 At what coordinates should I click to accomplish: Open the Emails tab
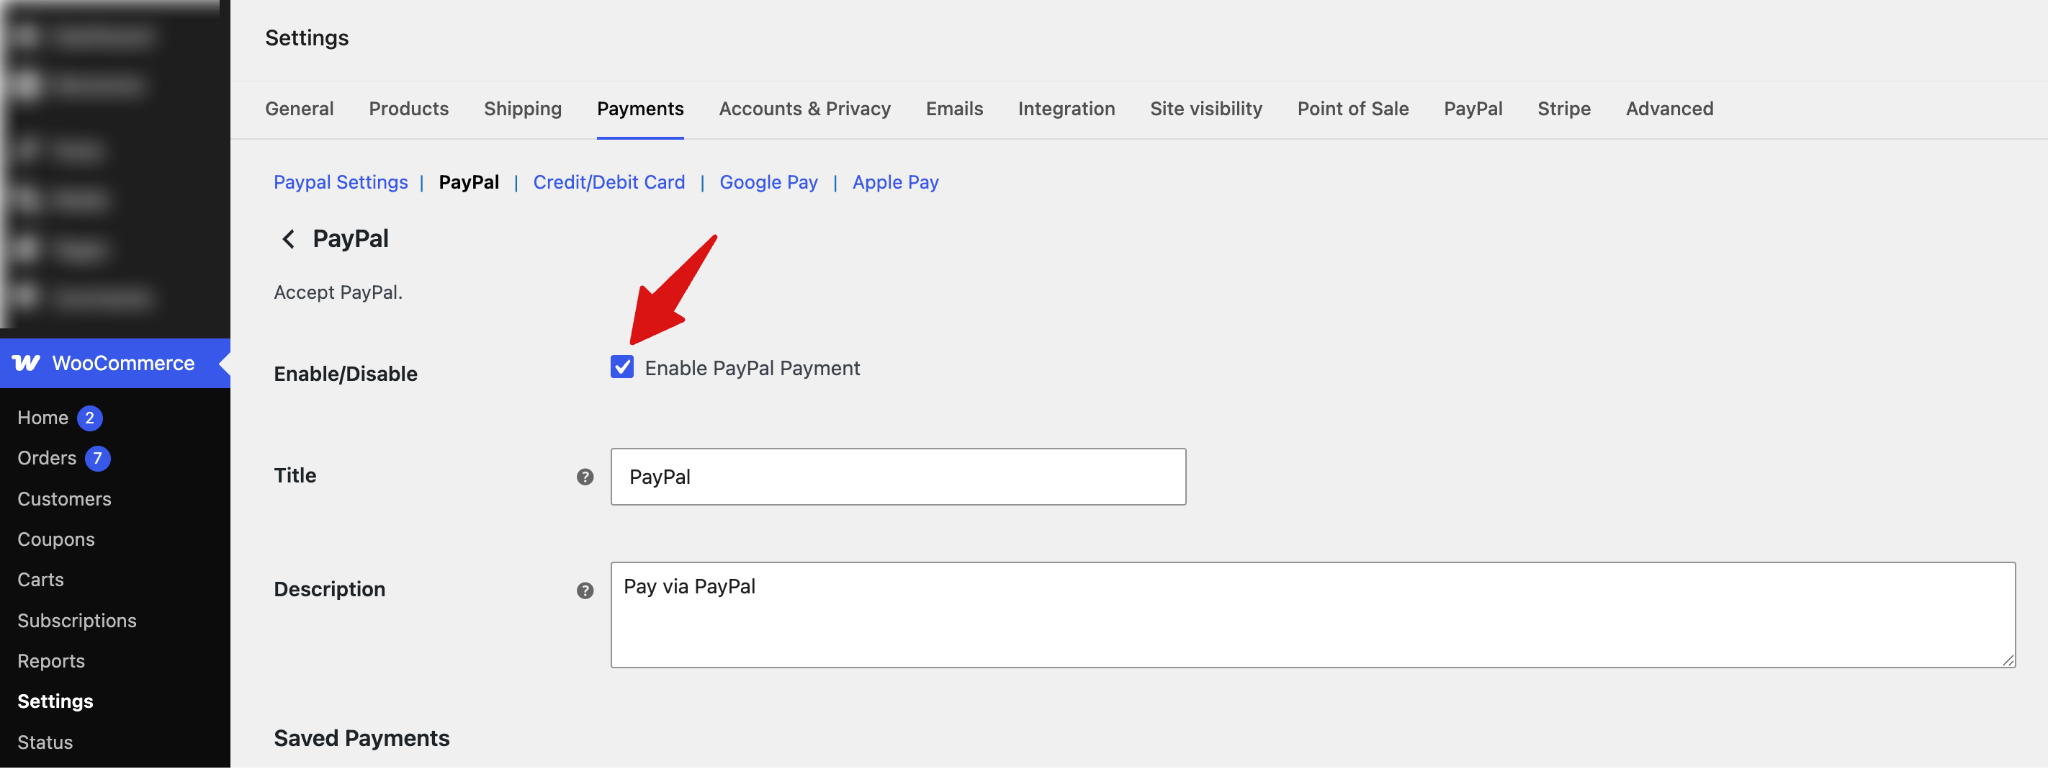tap(955, 109)
